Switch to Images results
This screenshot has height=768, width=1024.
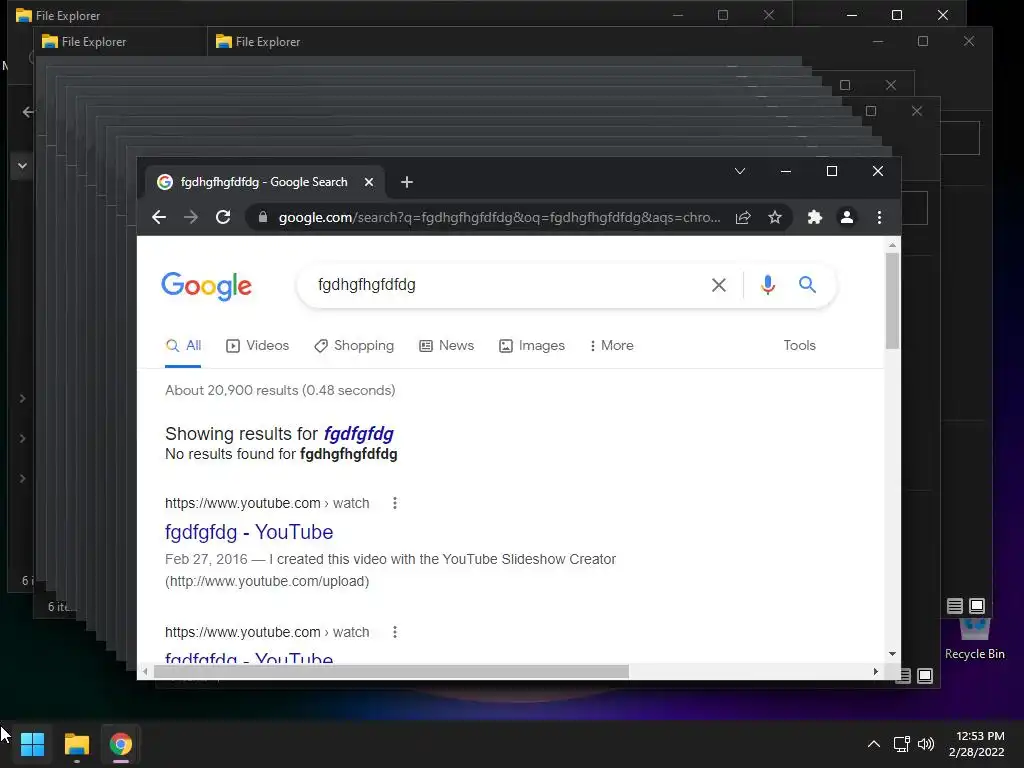click(x=532, y=345)
